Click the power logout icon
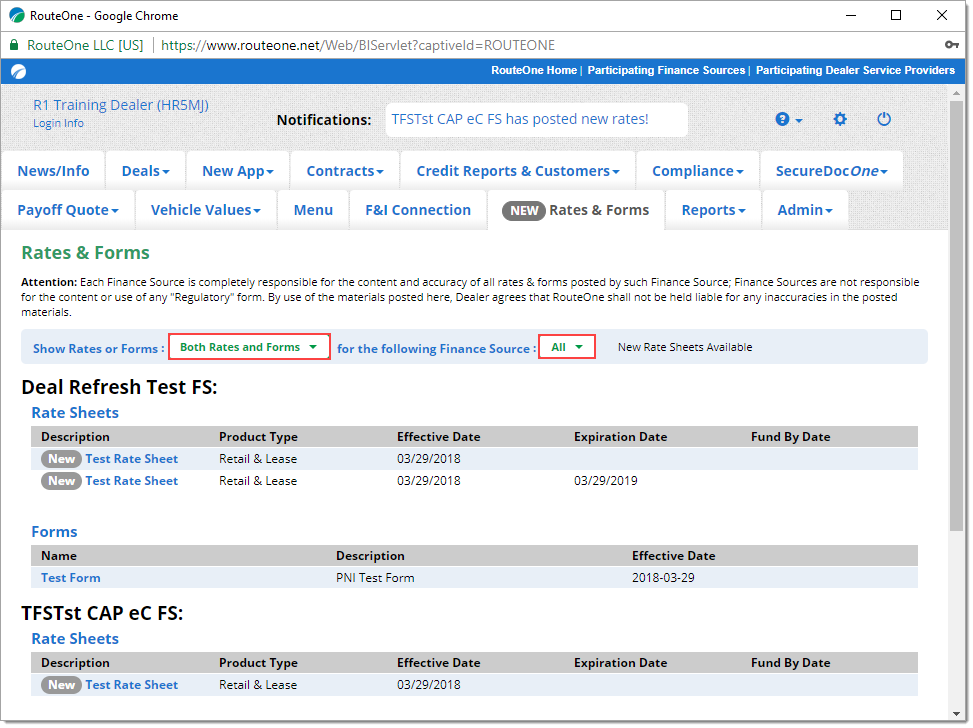Viewport: 973px width, 728px height. (884, 119)
